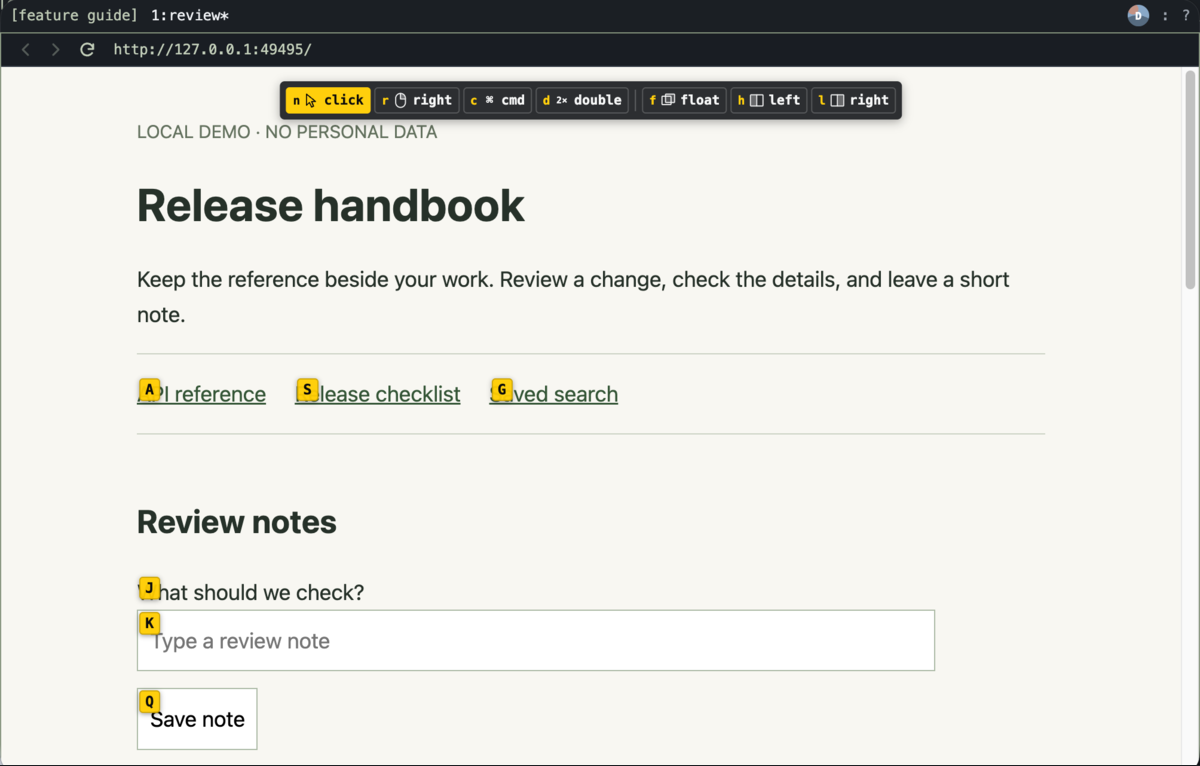1200x766 pixels.
Task: Focus the "Type a review note" field
Action: click(536, 641)
